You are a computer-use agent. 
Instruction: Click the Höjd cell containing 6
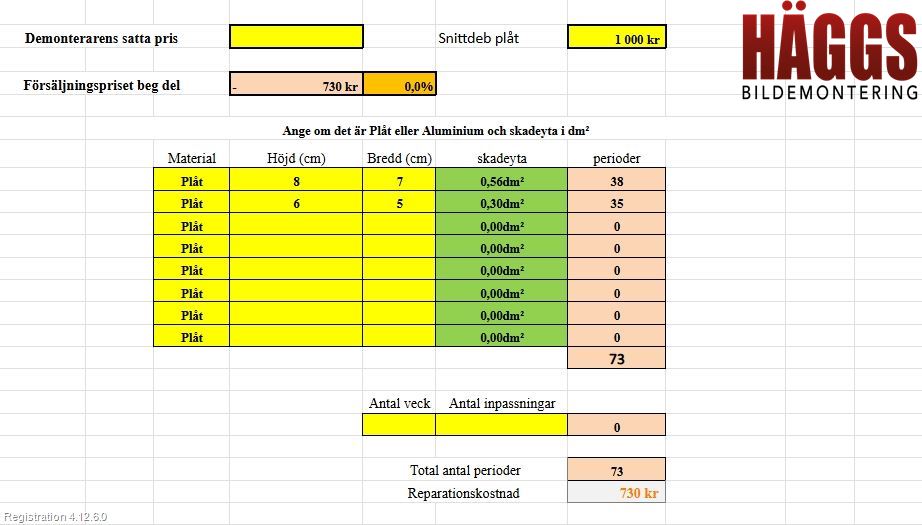tap(296, 202)
